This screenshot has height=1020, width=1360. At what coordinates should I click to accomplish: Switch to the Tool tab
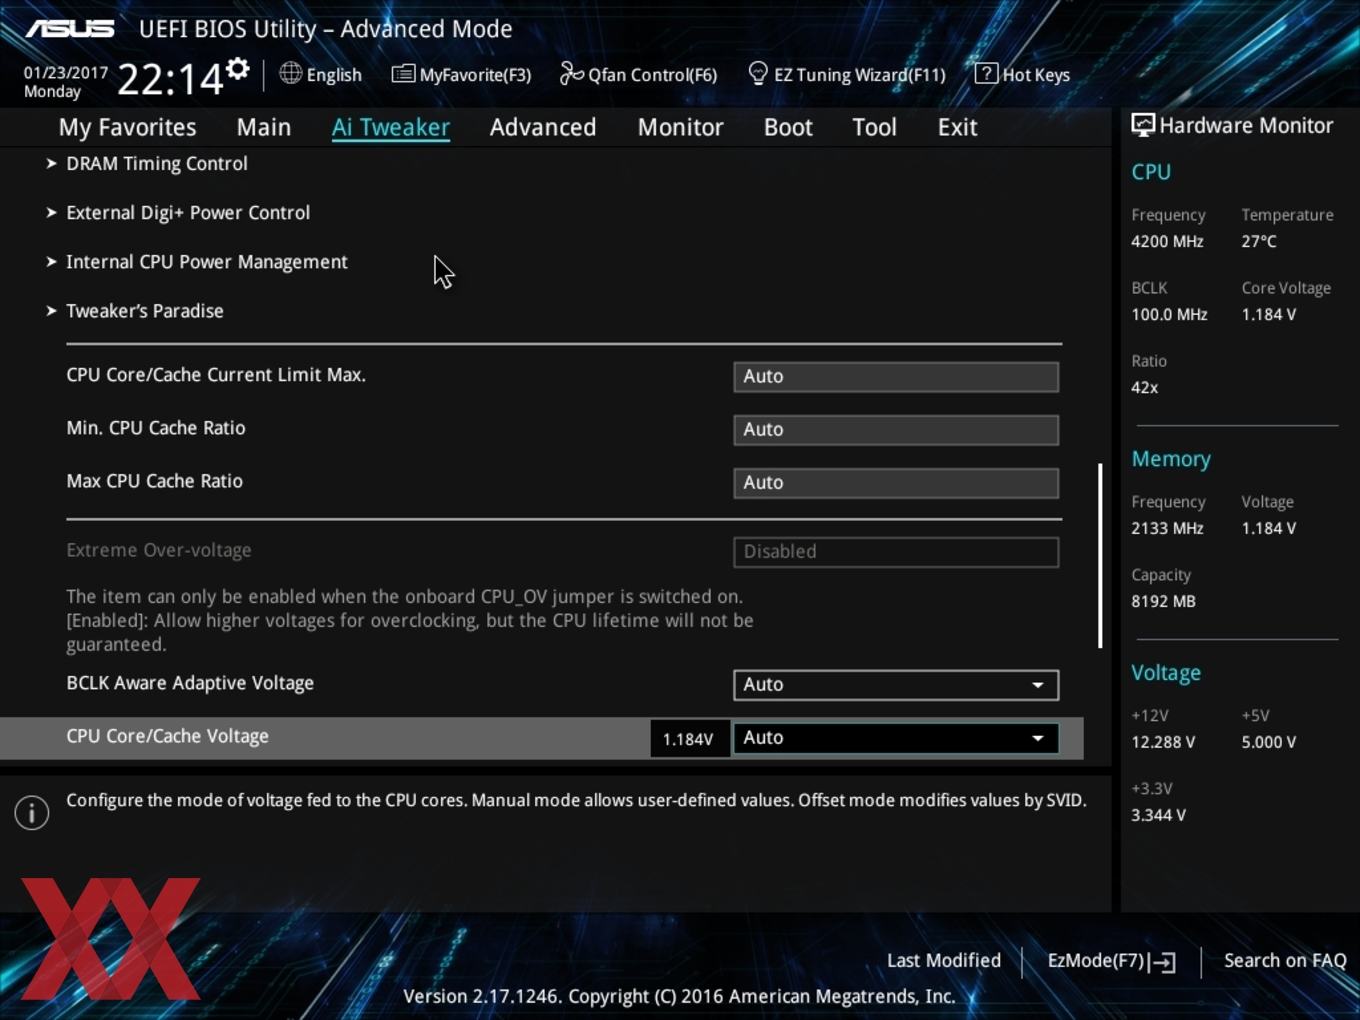874,127
